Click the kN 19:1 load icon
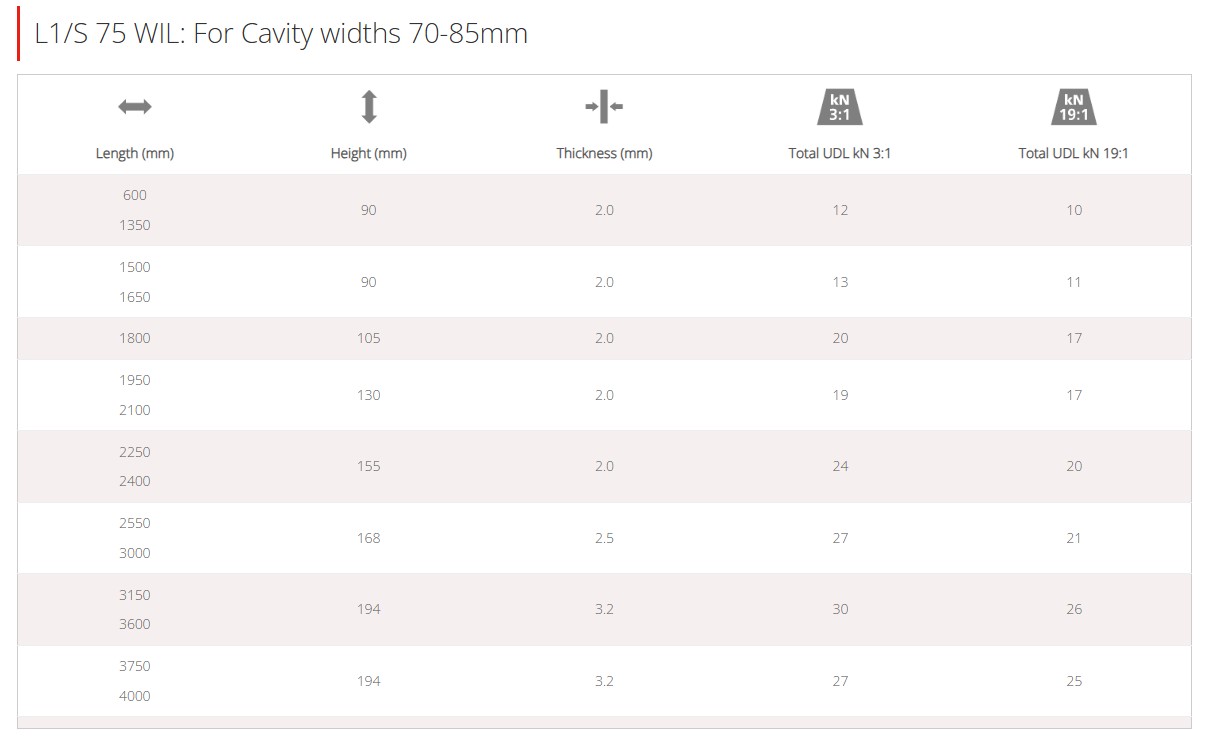Screen dimensions: 1207x743 tap(1074, 107)
